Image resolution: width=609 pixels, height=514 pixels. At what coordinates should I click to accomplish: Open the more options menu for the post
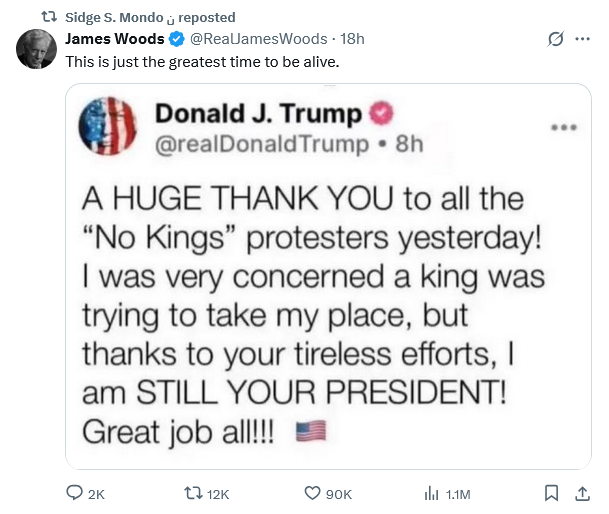point(583,40)
